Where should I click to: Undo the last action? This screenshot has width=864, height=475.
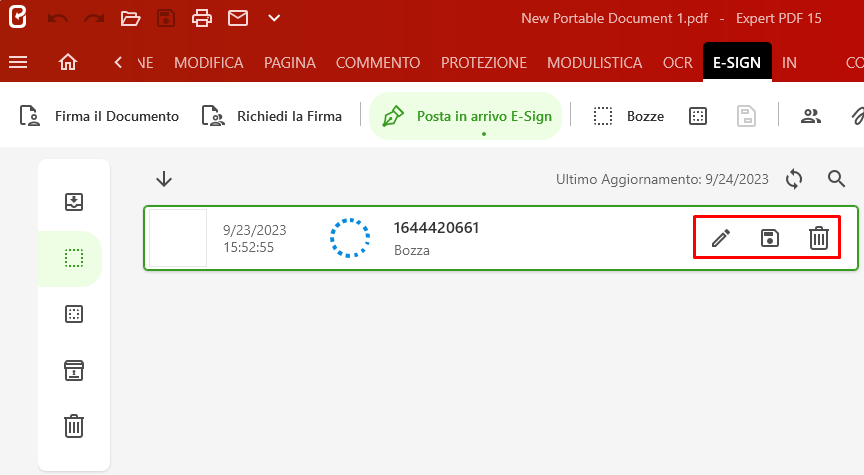pos(57,18)
